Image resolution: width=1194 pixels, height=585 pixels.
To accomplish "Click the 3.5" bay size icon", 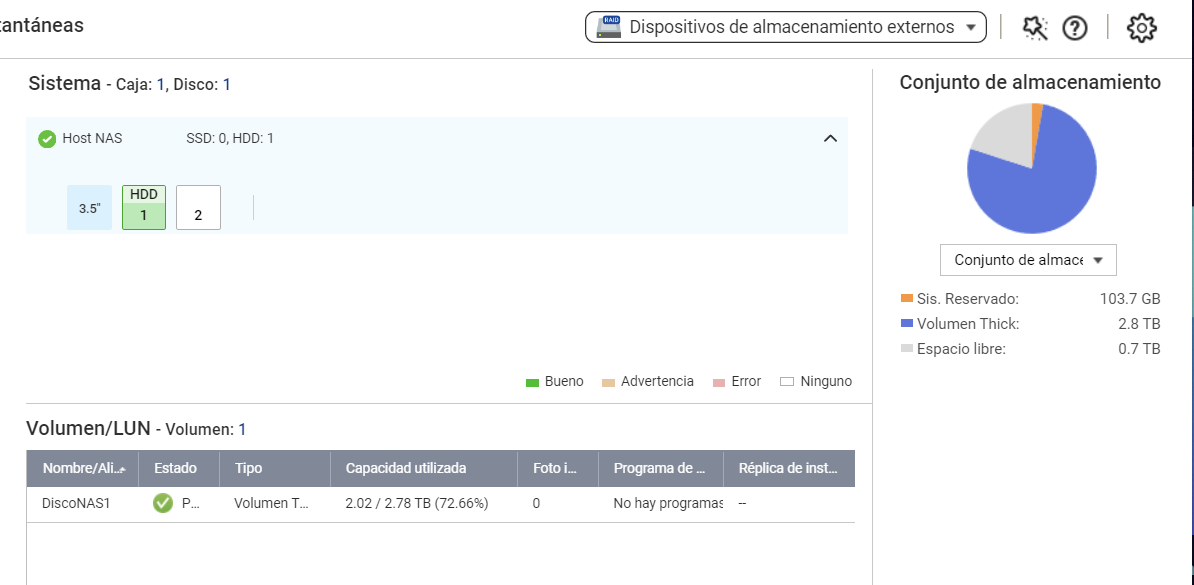I will coord(90,208).
